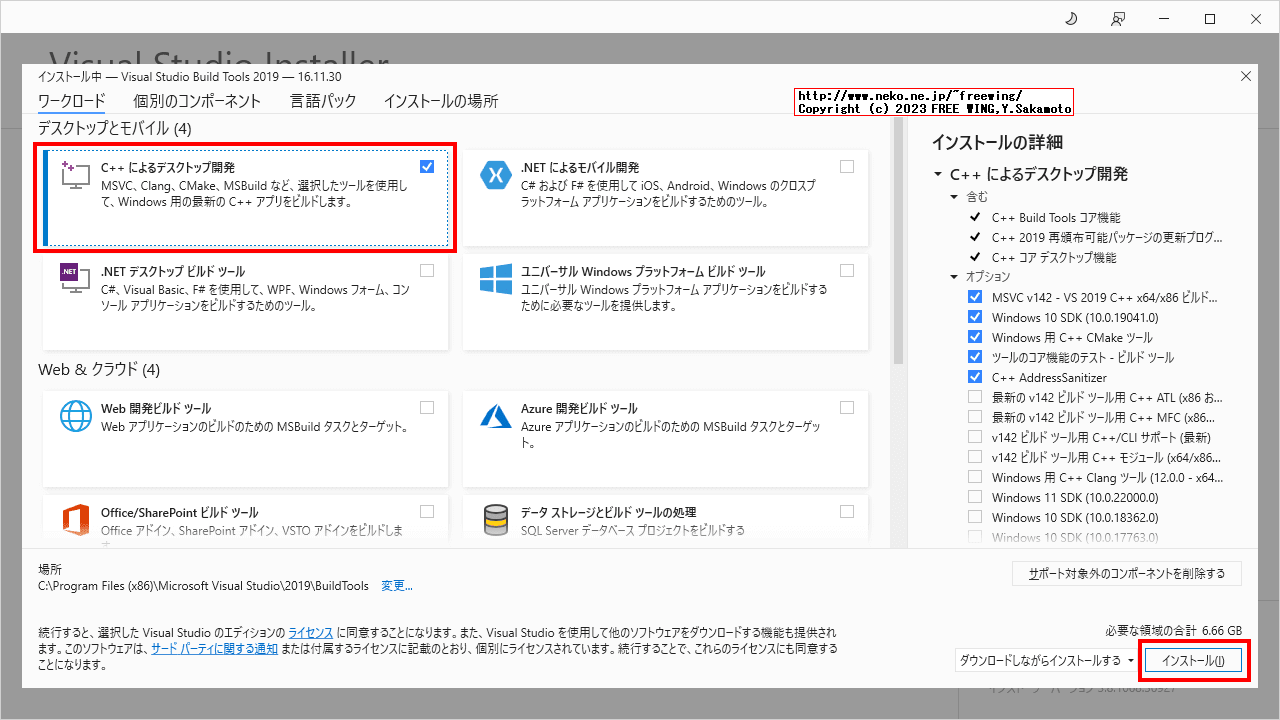
Task: Enable Windows 11 SDK (10.0.22000.0) option
Action: (975, 497)
